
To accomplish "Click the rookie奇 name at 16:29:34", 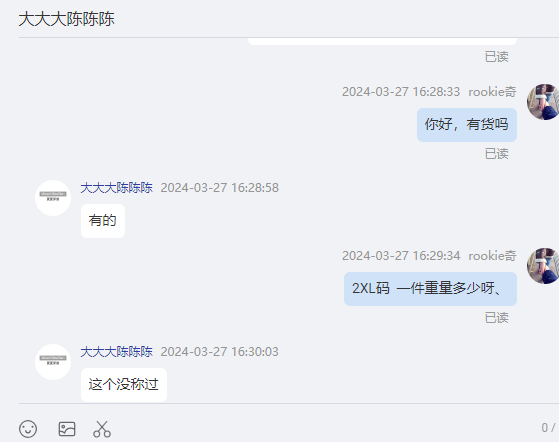I will click(x=492, y=256).
